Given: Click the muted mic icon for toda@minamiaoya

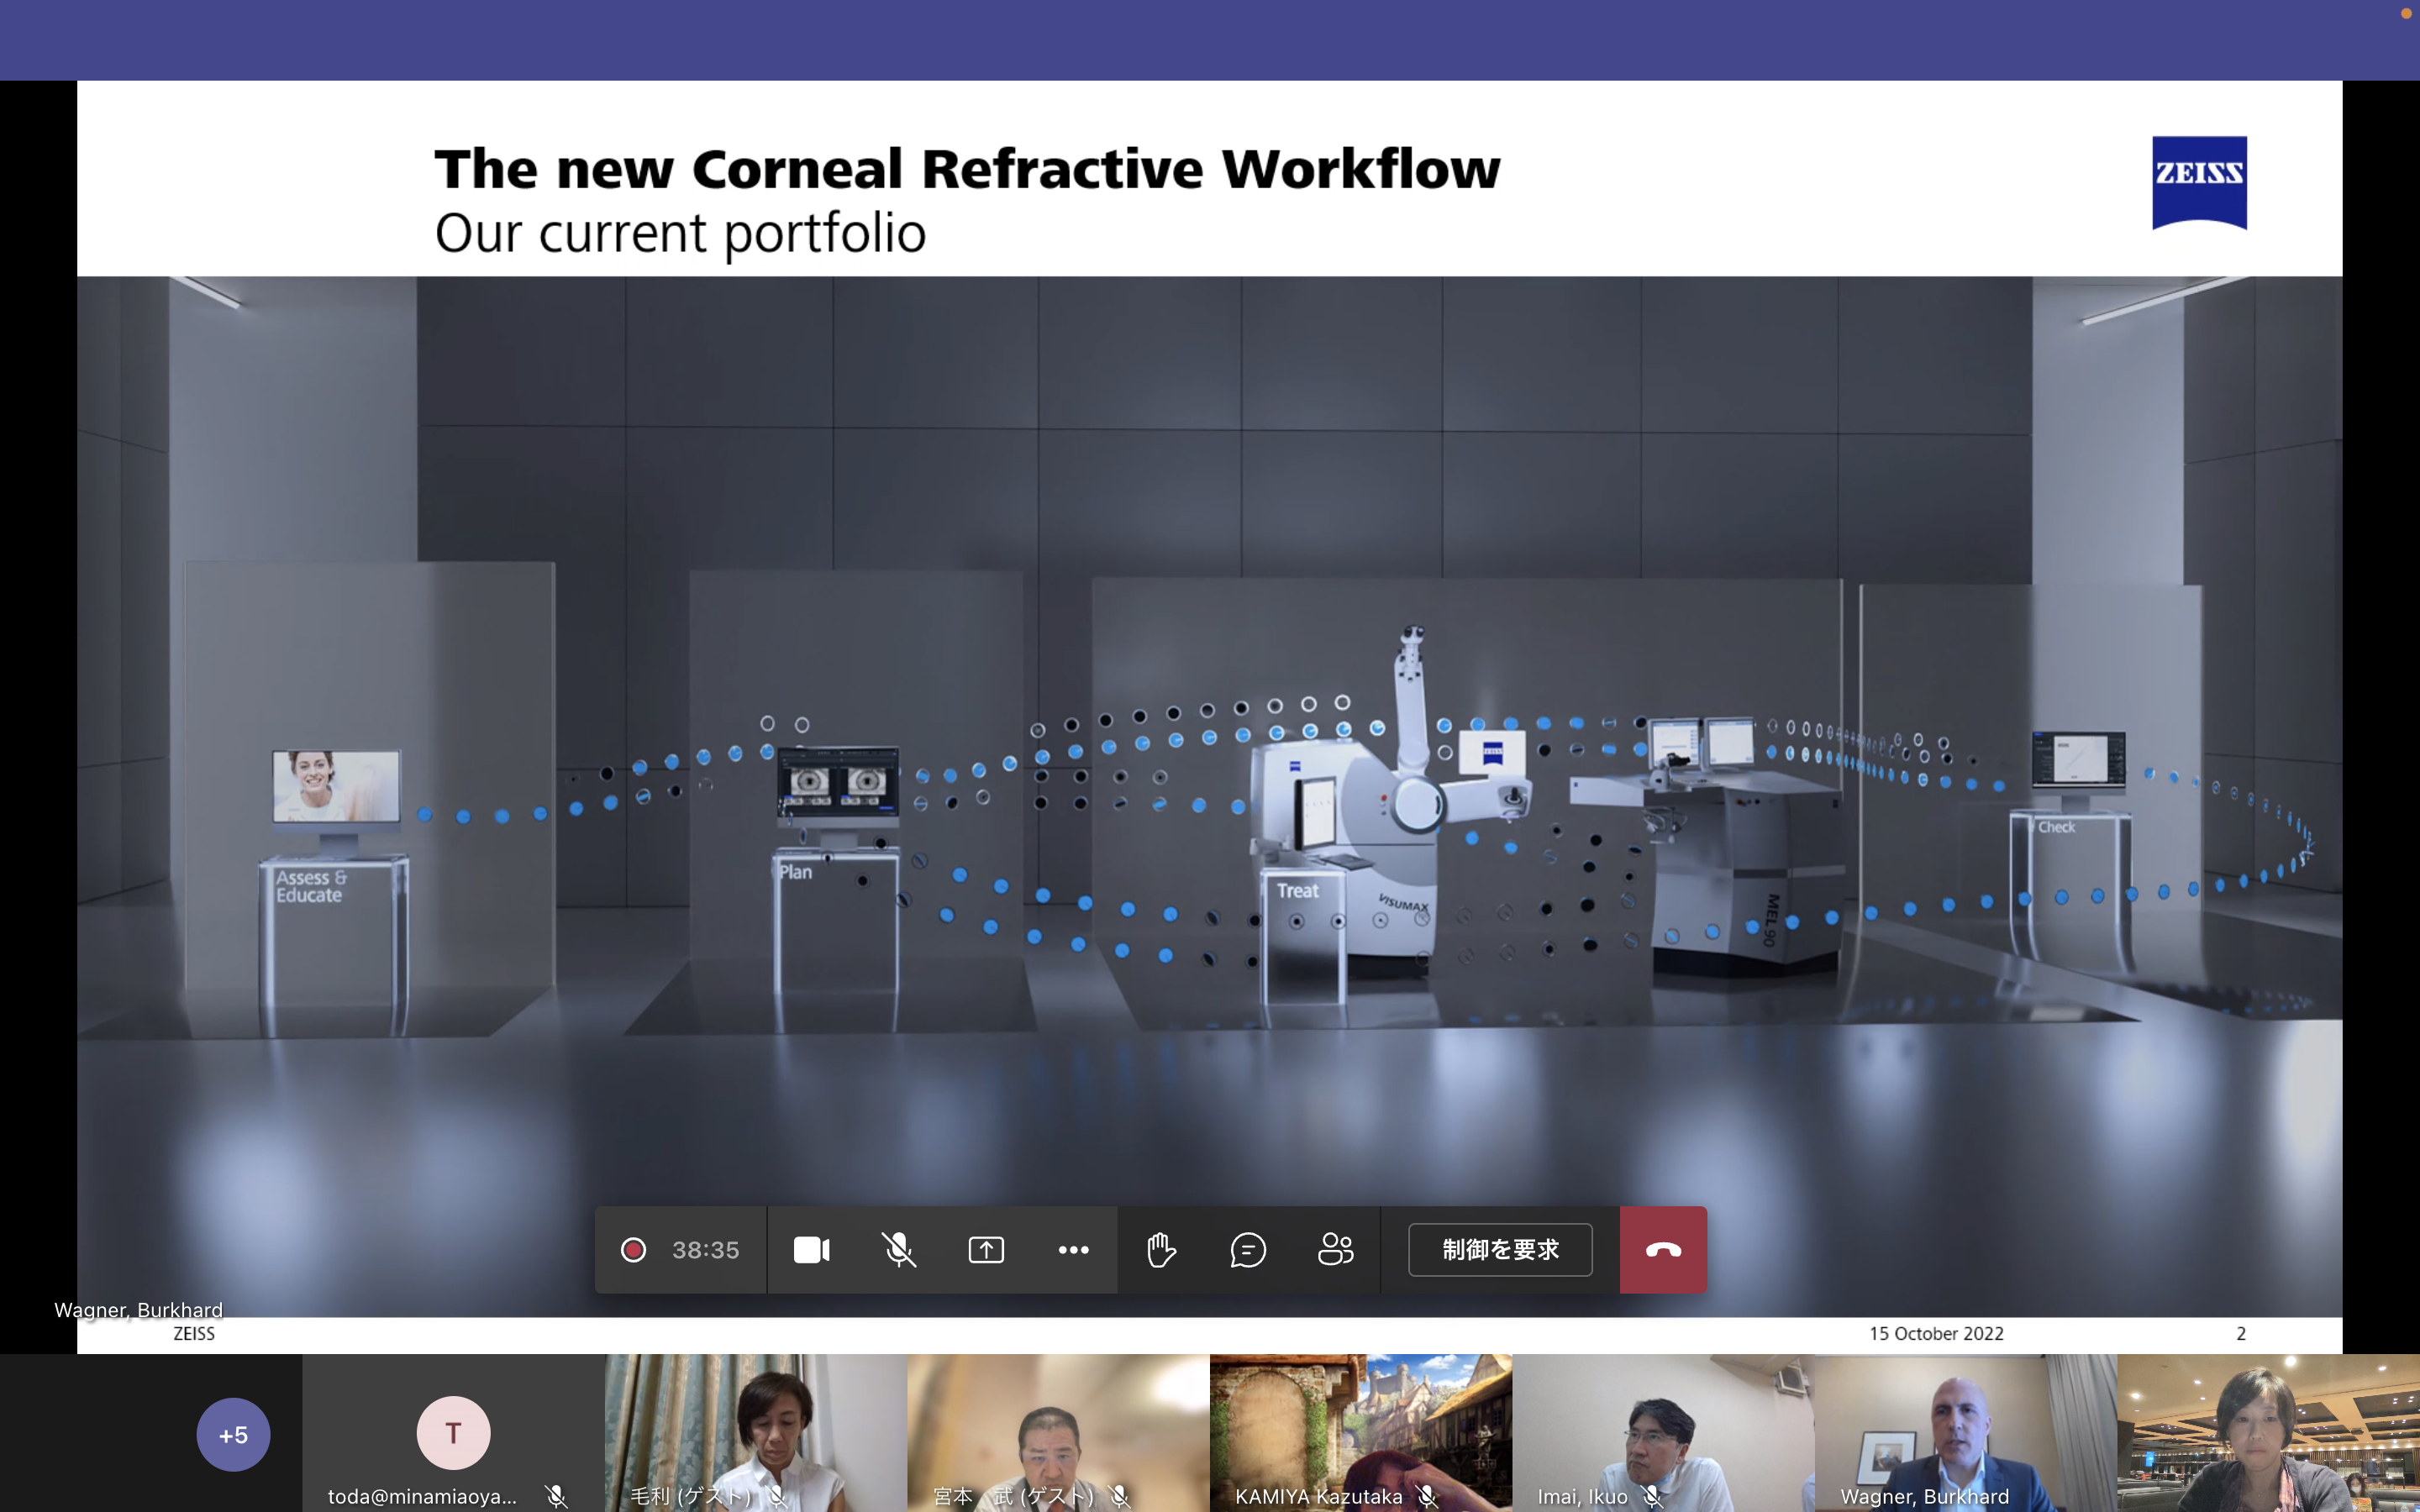Looking at the screenshot, I should coord(556,1496).
